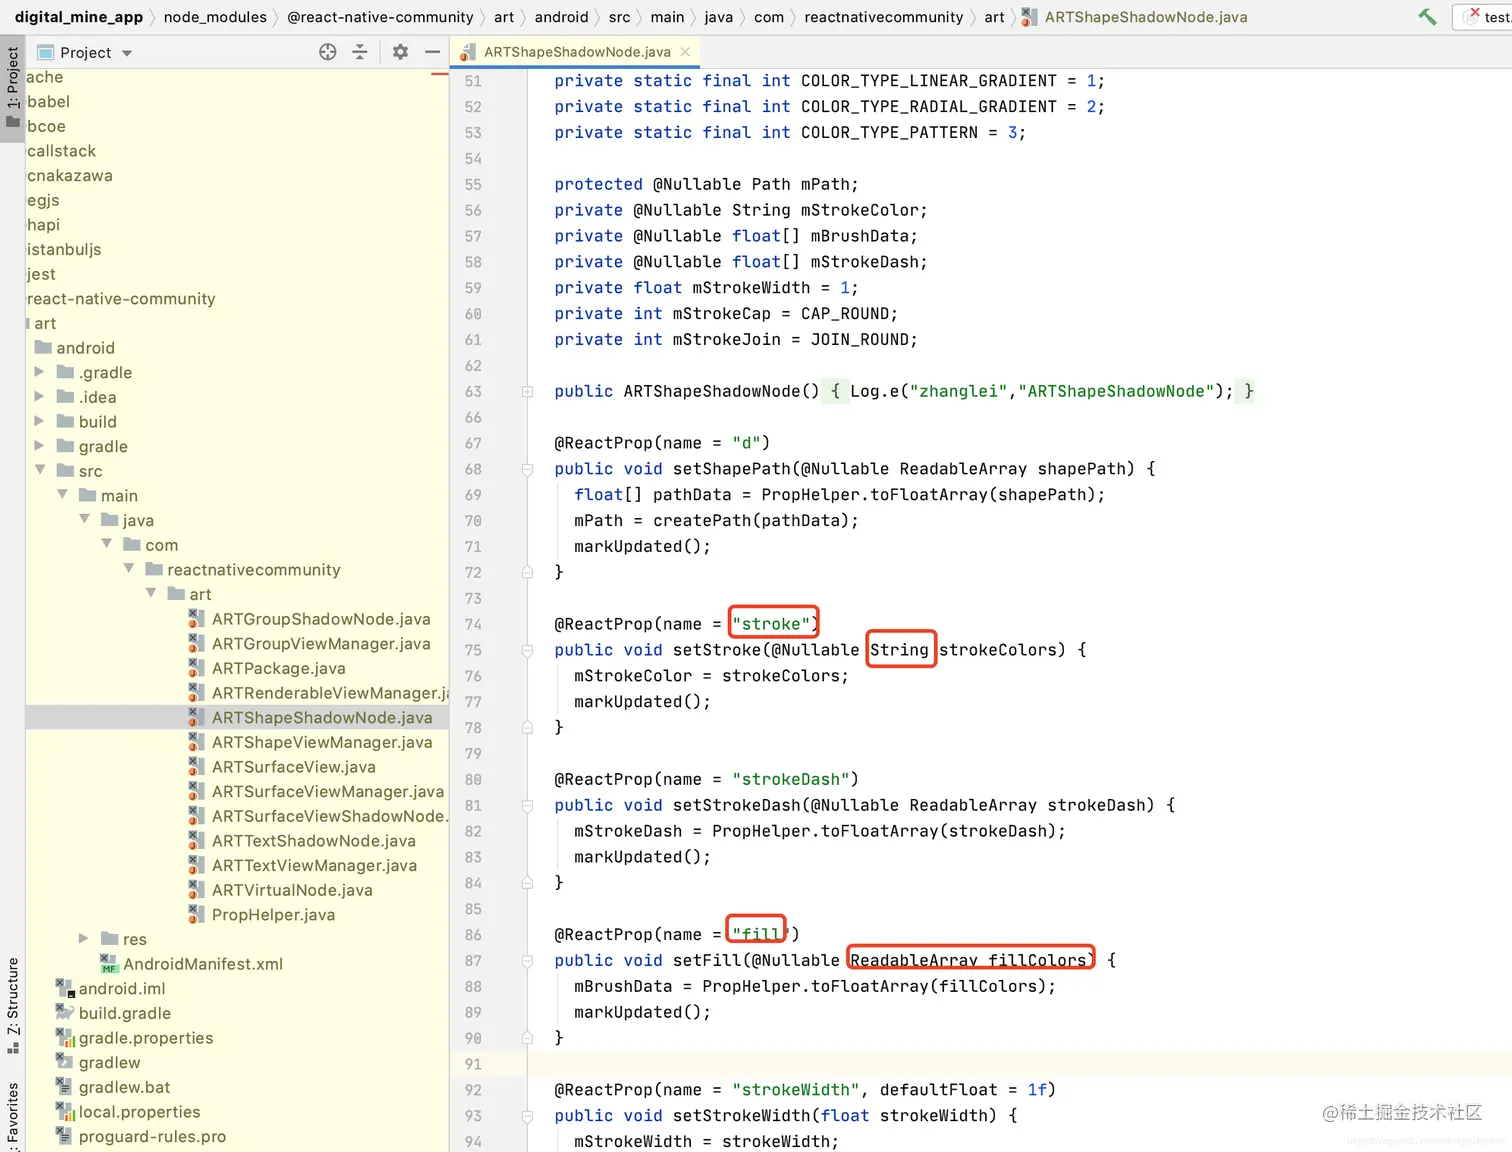The image size is (1512, 1152).
Task: Expand the res folder
Action: coord(84,939)
